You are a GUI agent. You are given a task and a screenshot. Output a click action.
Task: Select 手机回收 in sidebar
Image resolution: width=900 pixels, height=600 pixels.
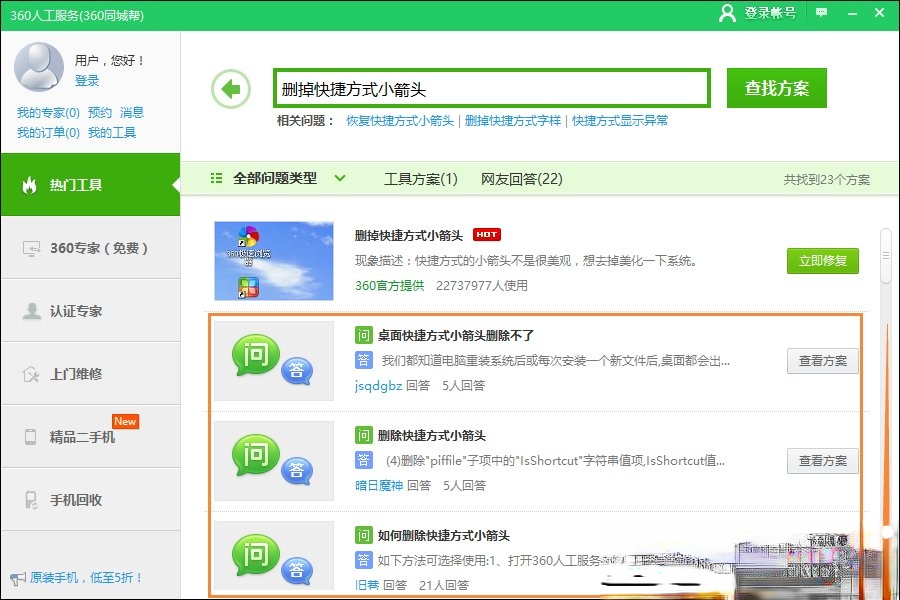pyautogui.click(x=90, y=500)
